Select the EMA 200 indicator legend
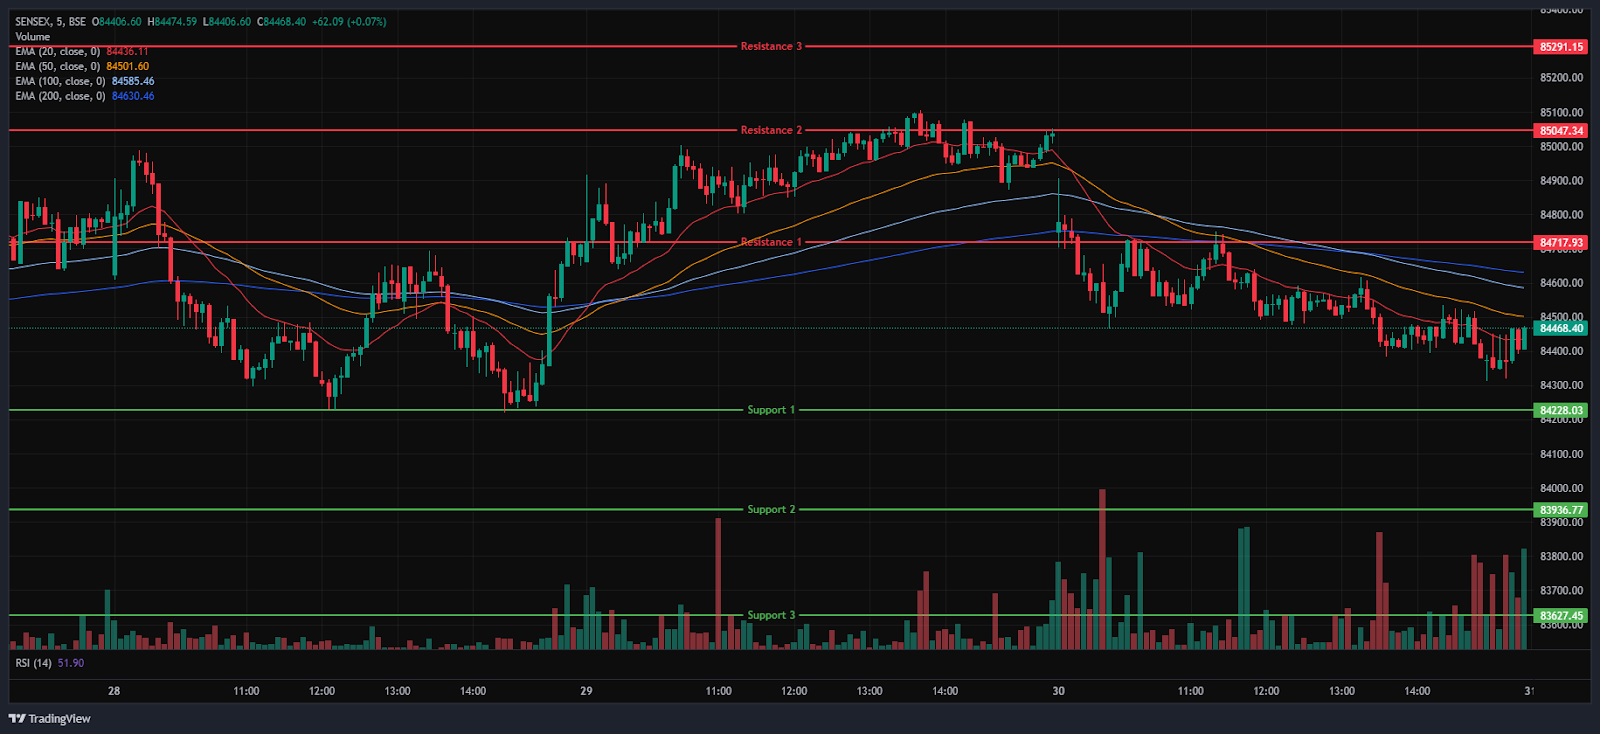The image size is (1600, 734). tap(60, 97)
